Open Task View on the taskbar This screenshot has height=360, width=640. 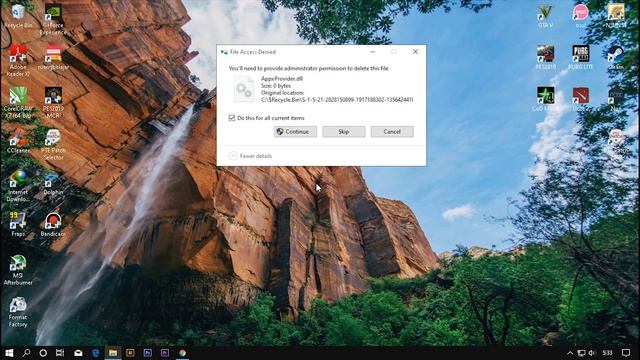tap(60, 353)
